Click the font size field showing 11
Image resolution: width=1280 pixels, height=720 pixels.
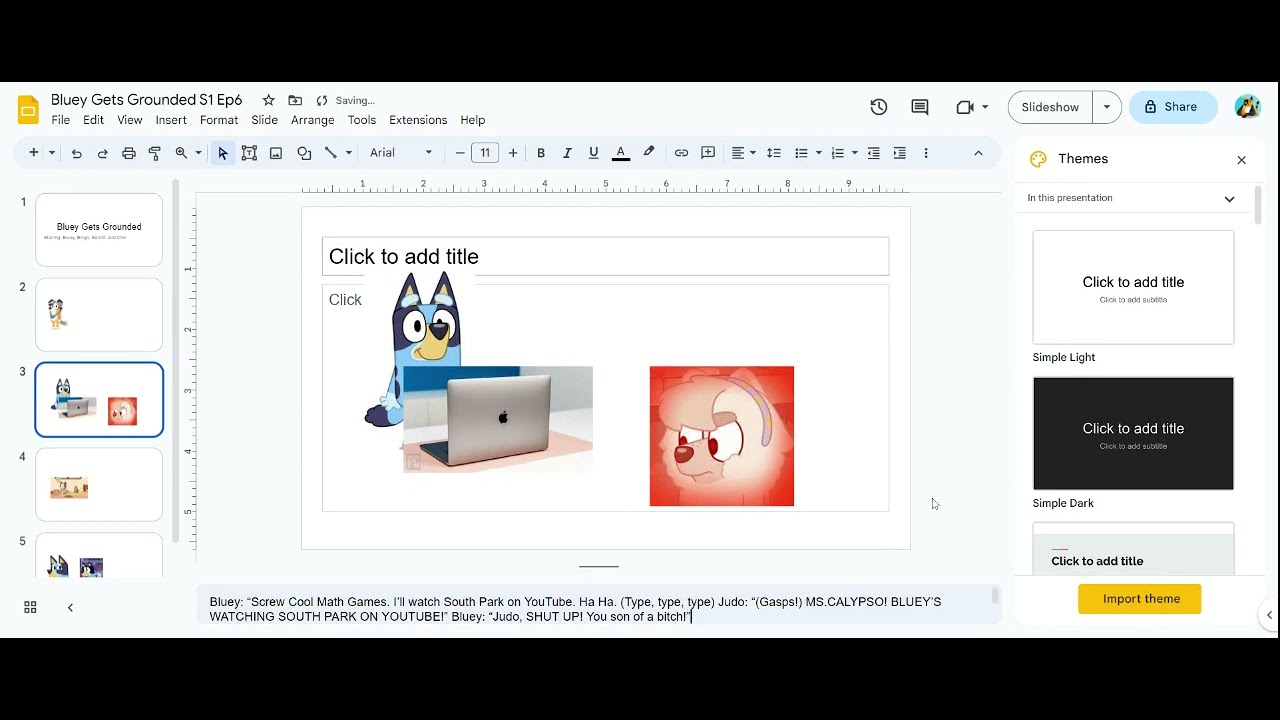(485, 153)
